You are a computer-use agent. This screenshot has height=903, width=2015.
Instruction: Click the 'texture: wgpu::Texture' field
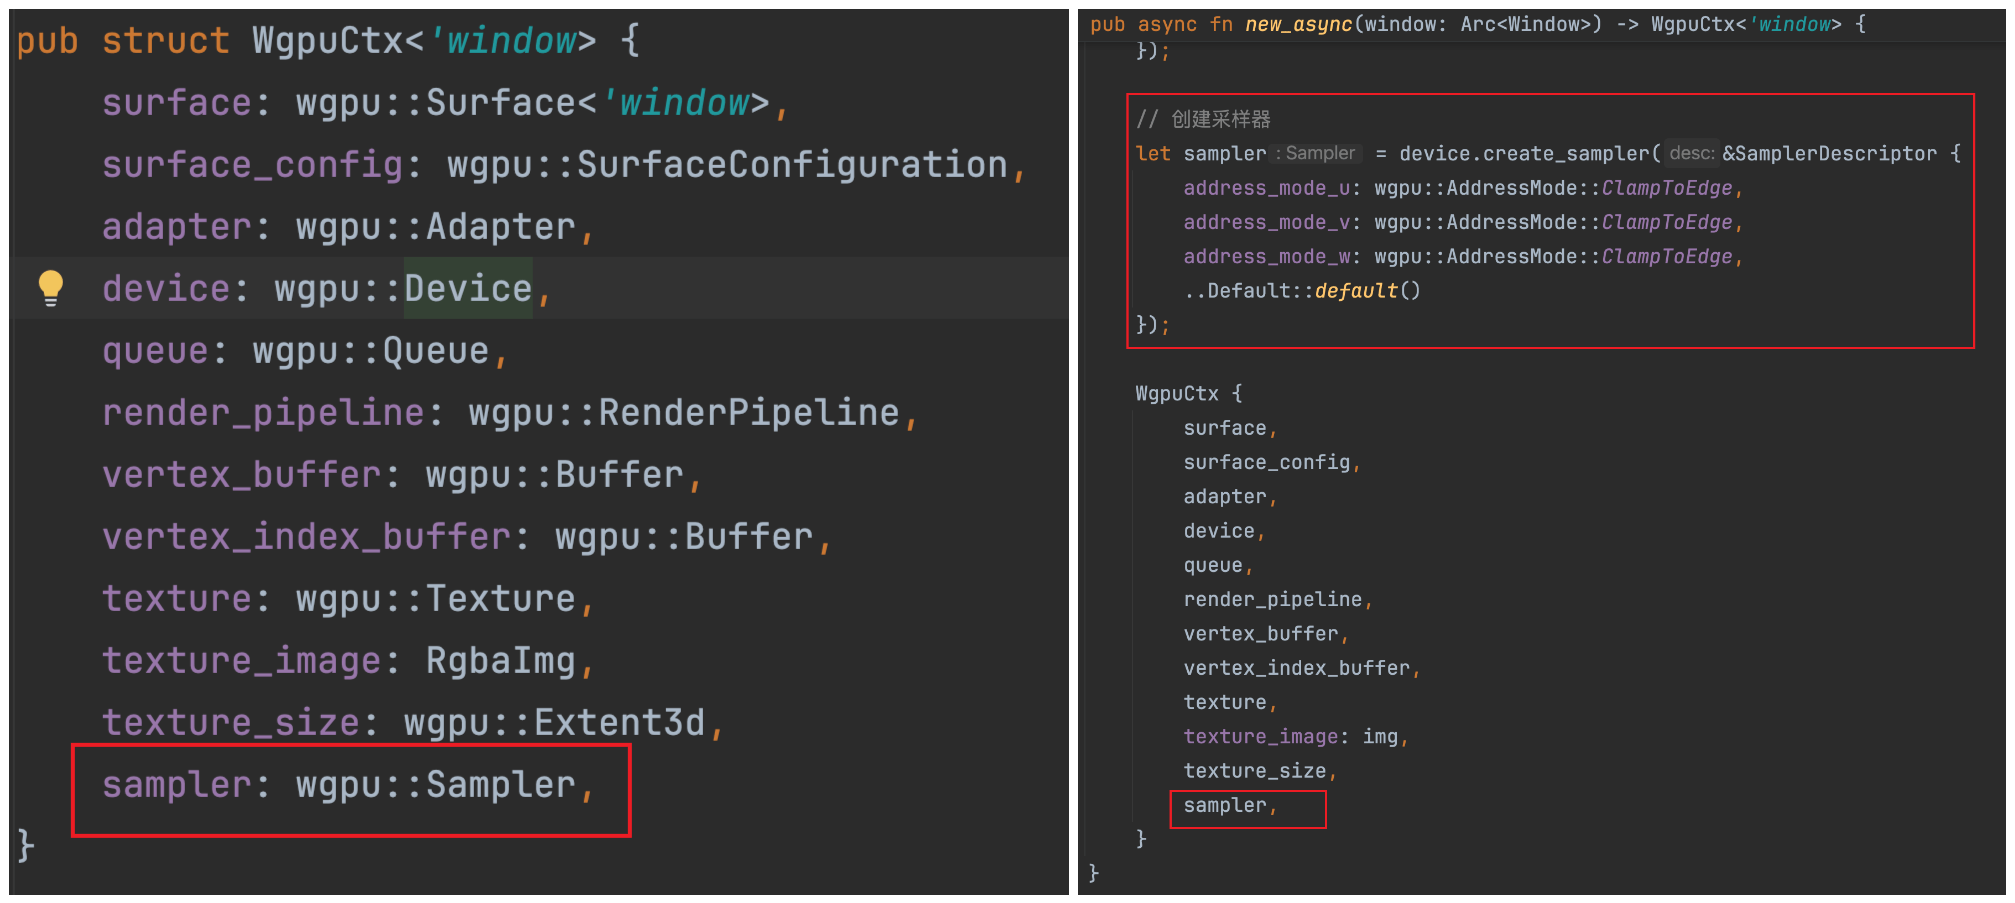click(x=348, y=599)
